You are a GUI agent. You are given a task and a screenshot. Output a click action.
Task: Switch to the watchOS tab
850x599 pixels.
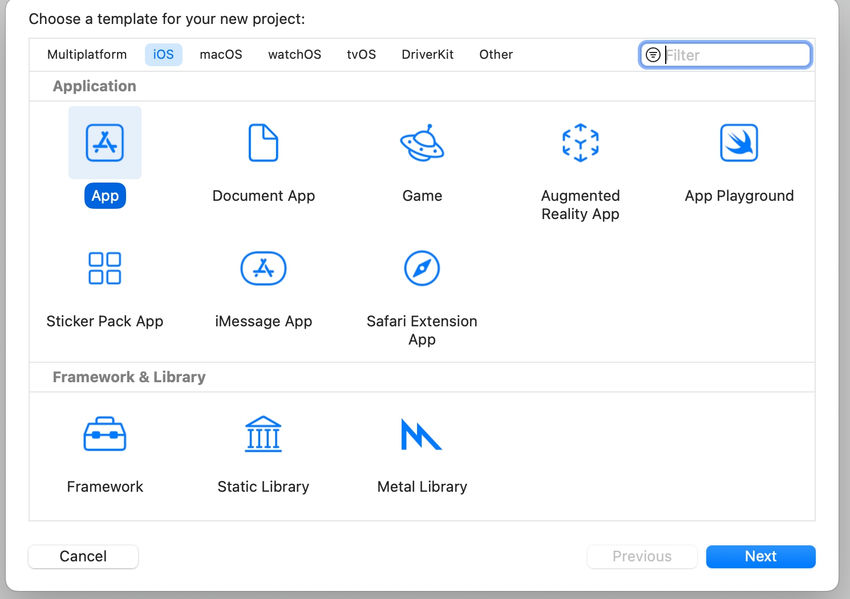click(294, 55)
